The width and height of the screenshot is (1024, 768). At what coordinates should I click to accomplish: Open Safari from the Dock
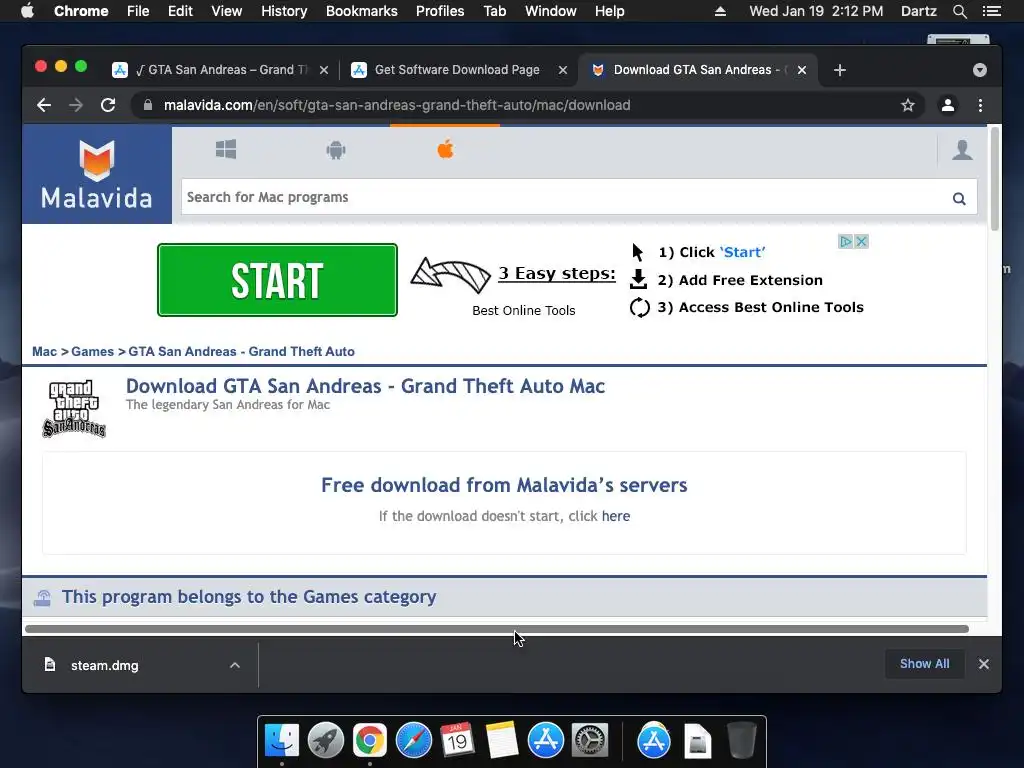[x=413, y=741]
